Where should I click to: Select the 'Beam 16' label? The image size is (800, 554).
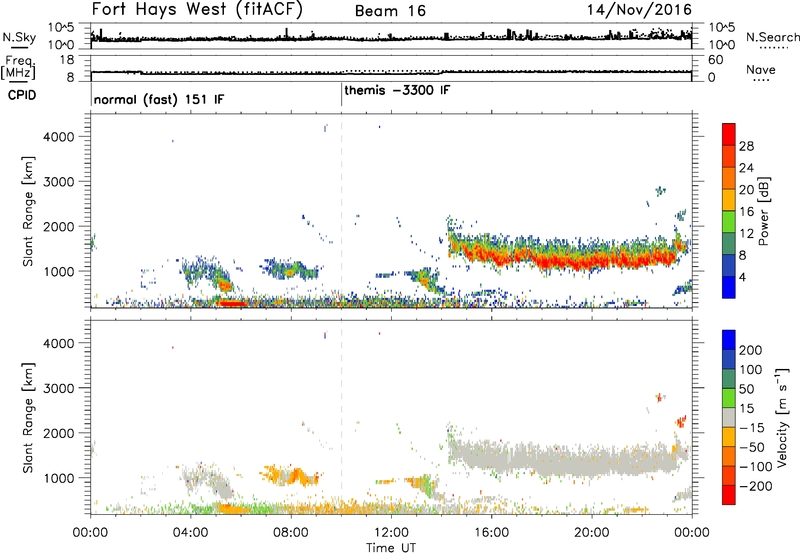[x=390, y=11]
